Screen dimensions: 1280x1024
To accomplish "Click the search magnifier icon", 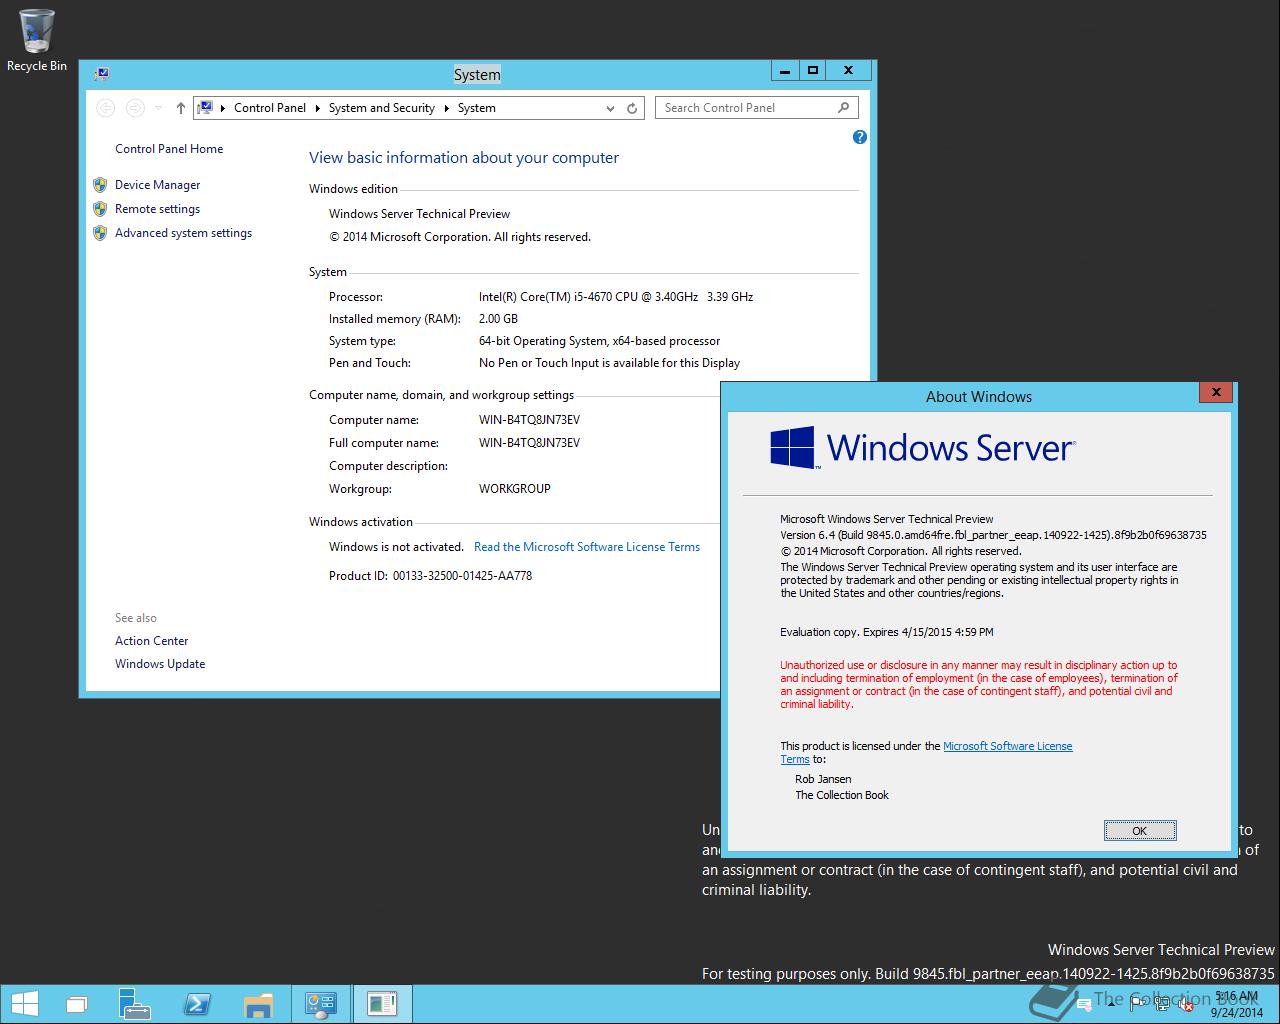I will click(x=844, y=107).
